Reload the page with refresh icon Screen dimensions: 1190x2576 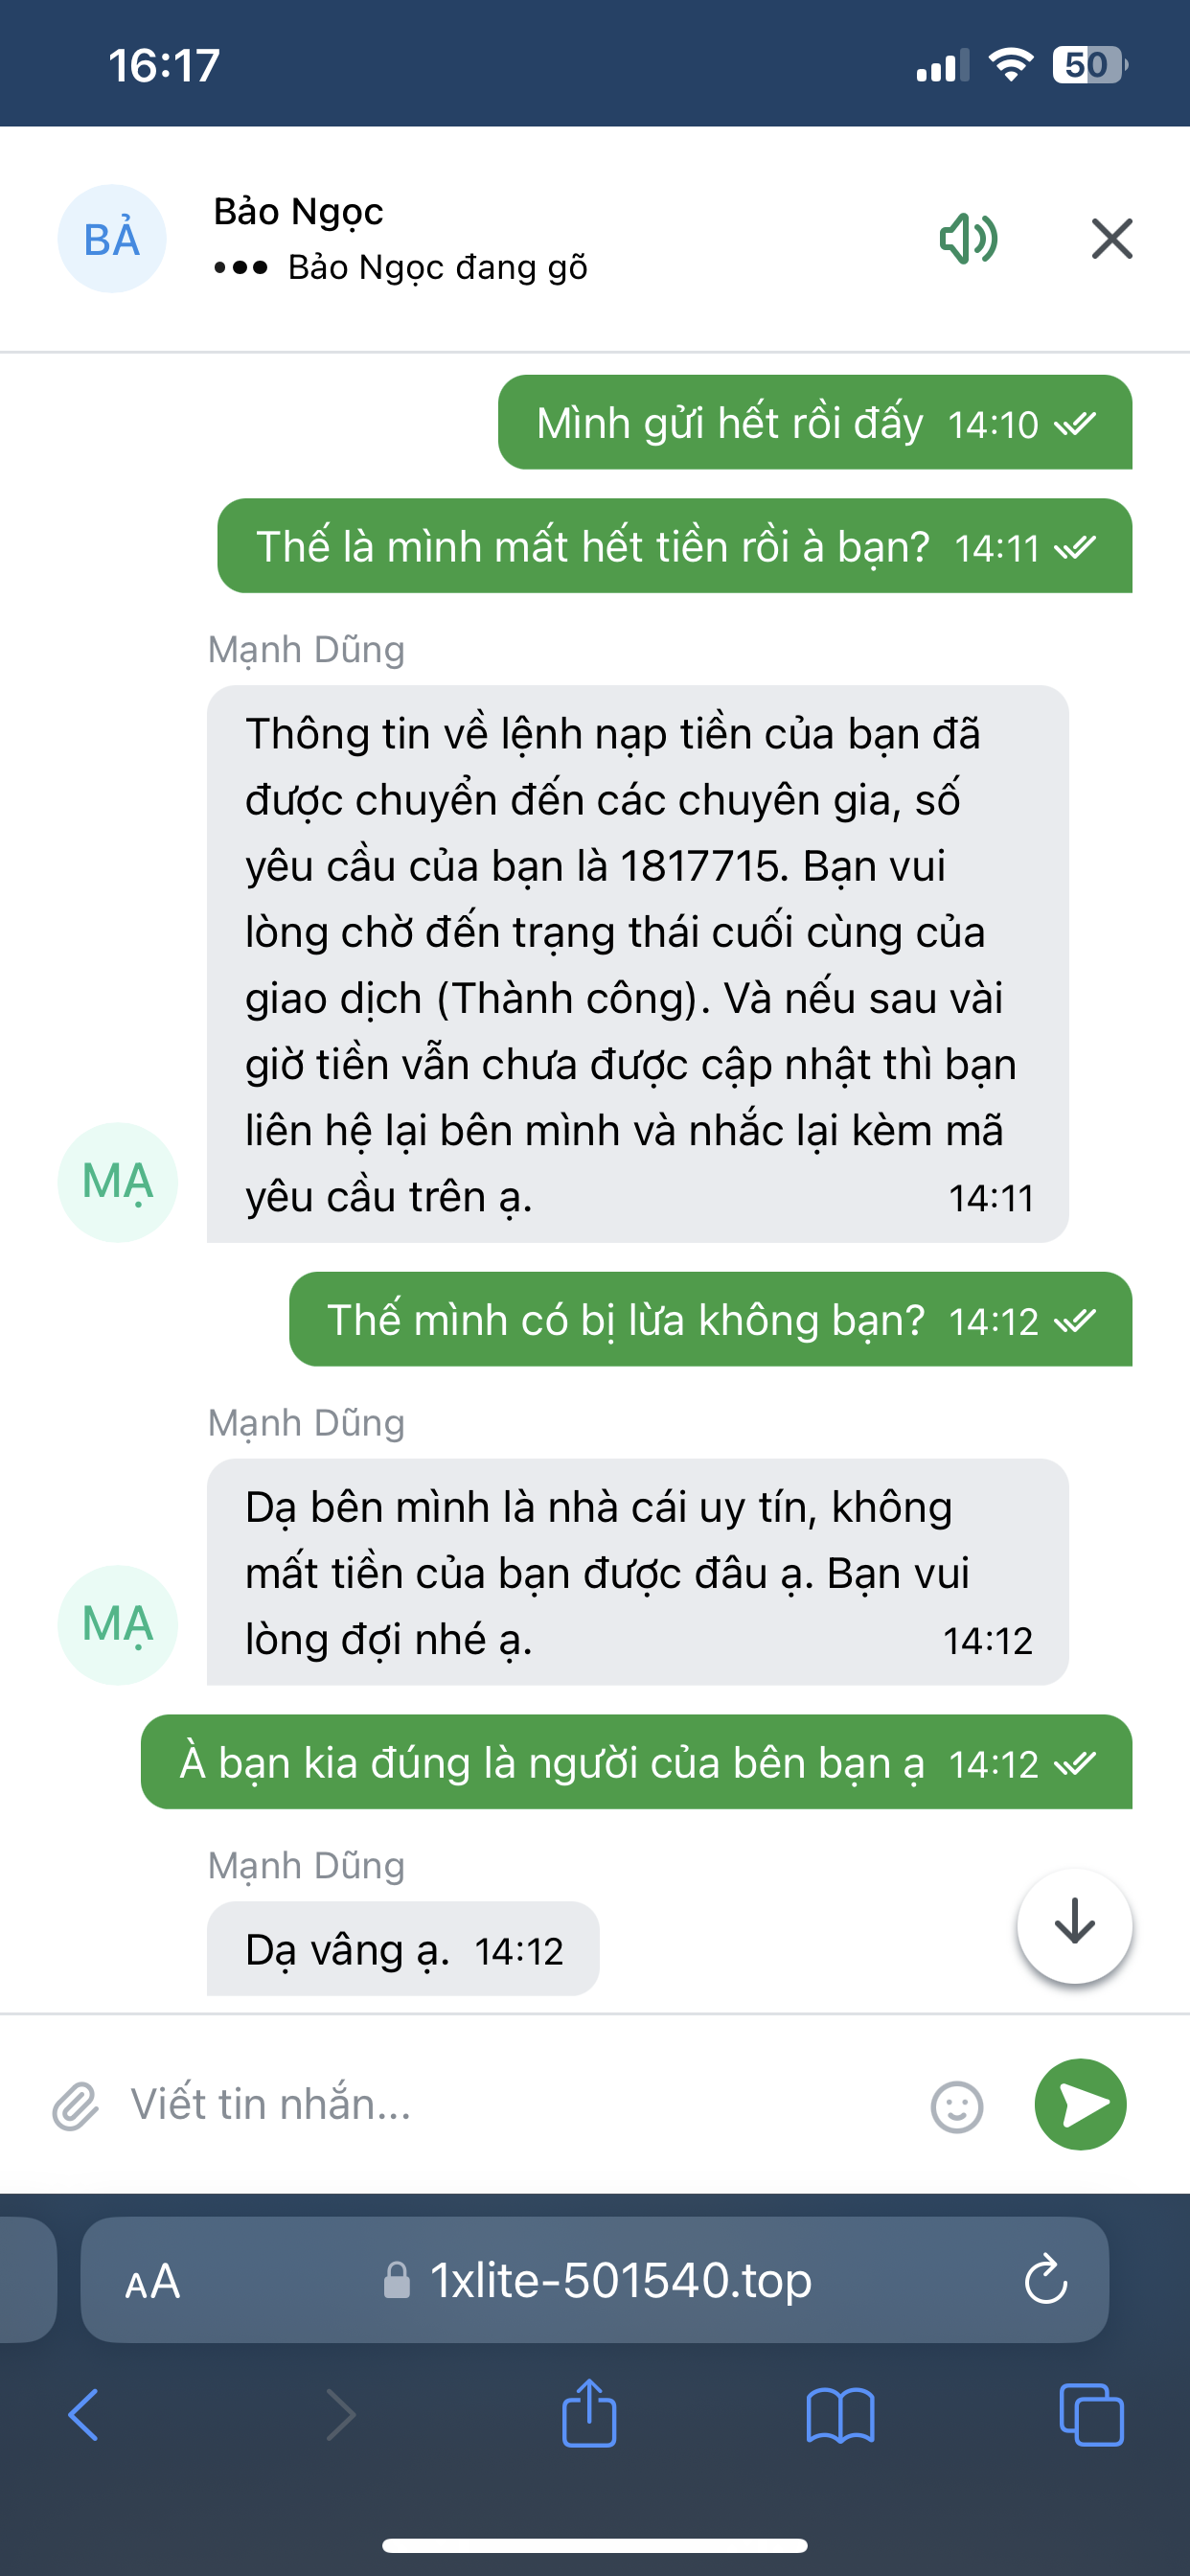click(1045, 2281)
